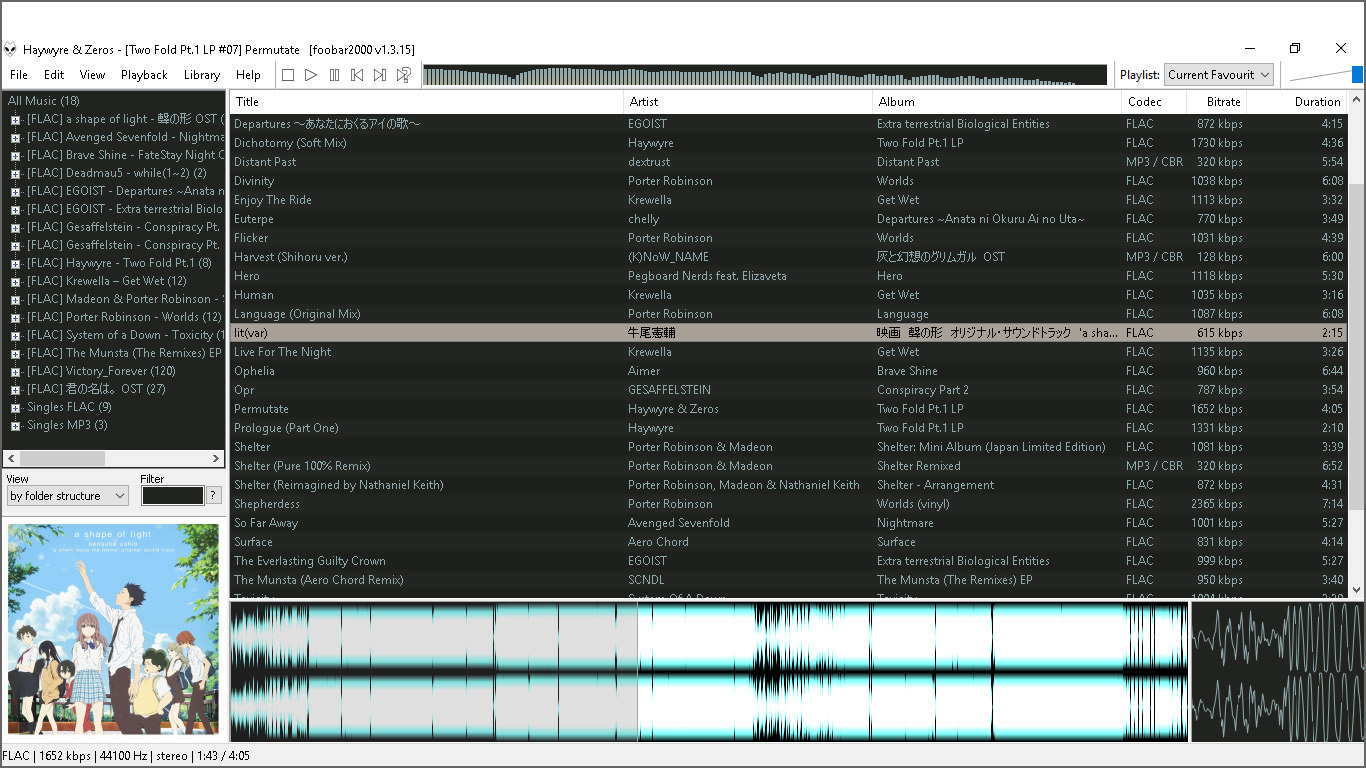Select the All Music (18) library root
Screen dimensions: 1366x768
[x=44, y=100]
